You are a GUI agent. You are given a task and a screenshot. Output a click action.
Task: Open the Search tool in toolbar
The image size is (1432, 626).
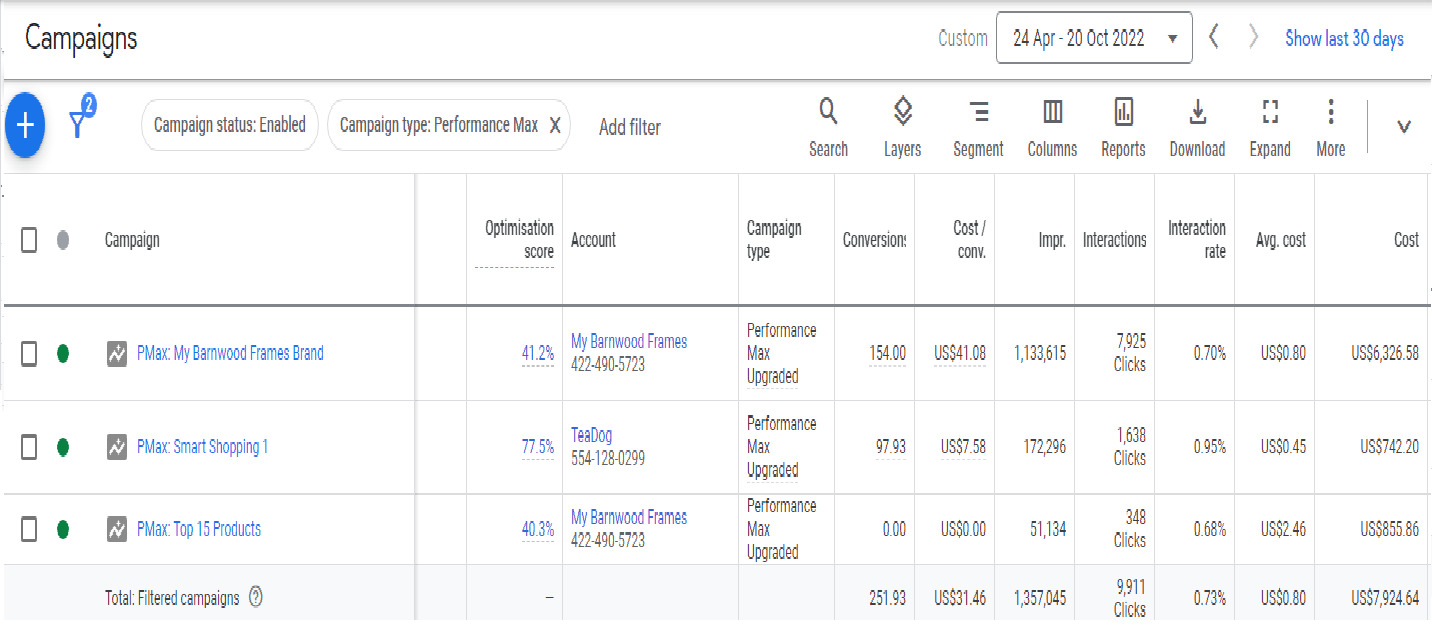click(x=828, y=127)
